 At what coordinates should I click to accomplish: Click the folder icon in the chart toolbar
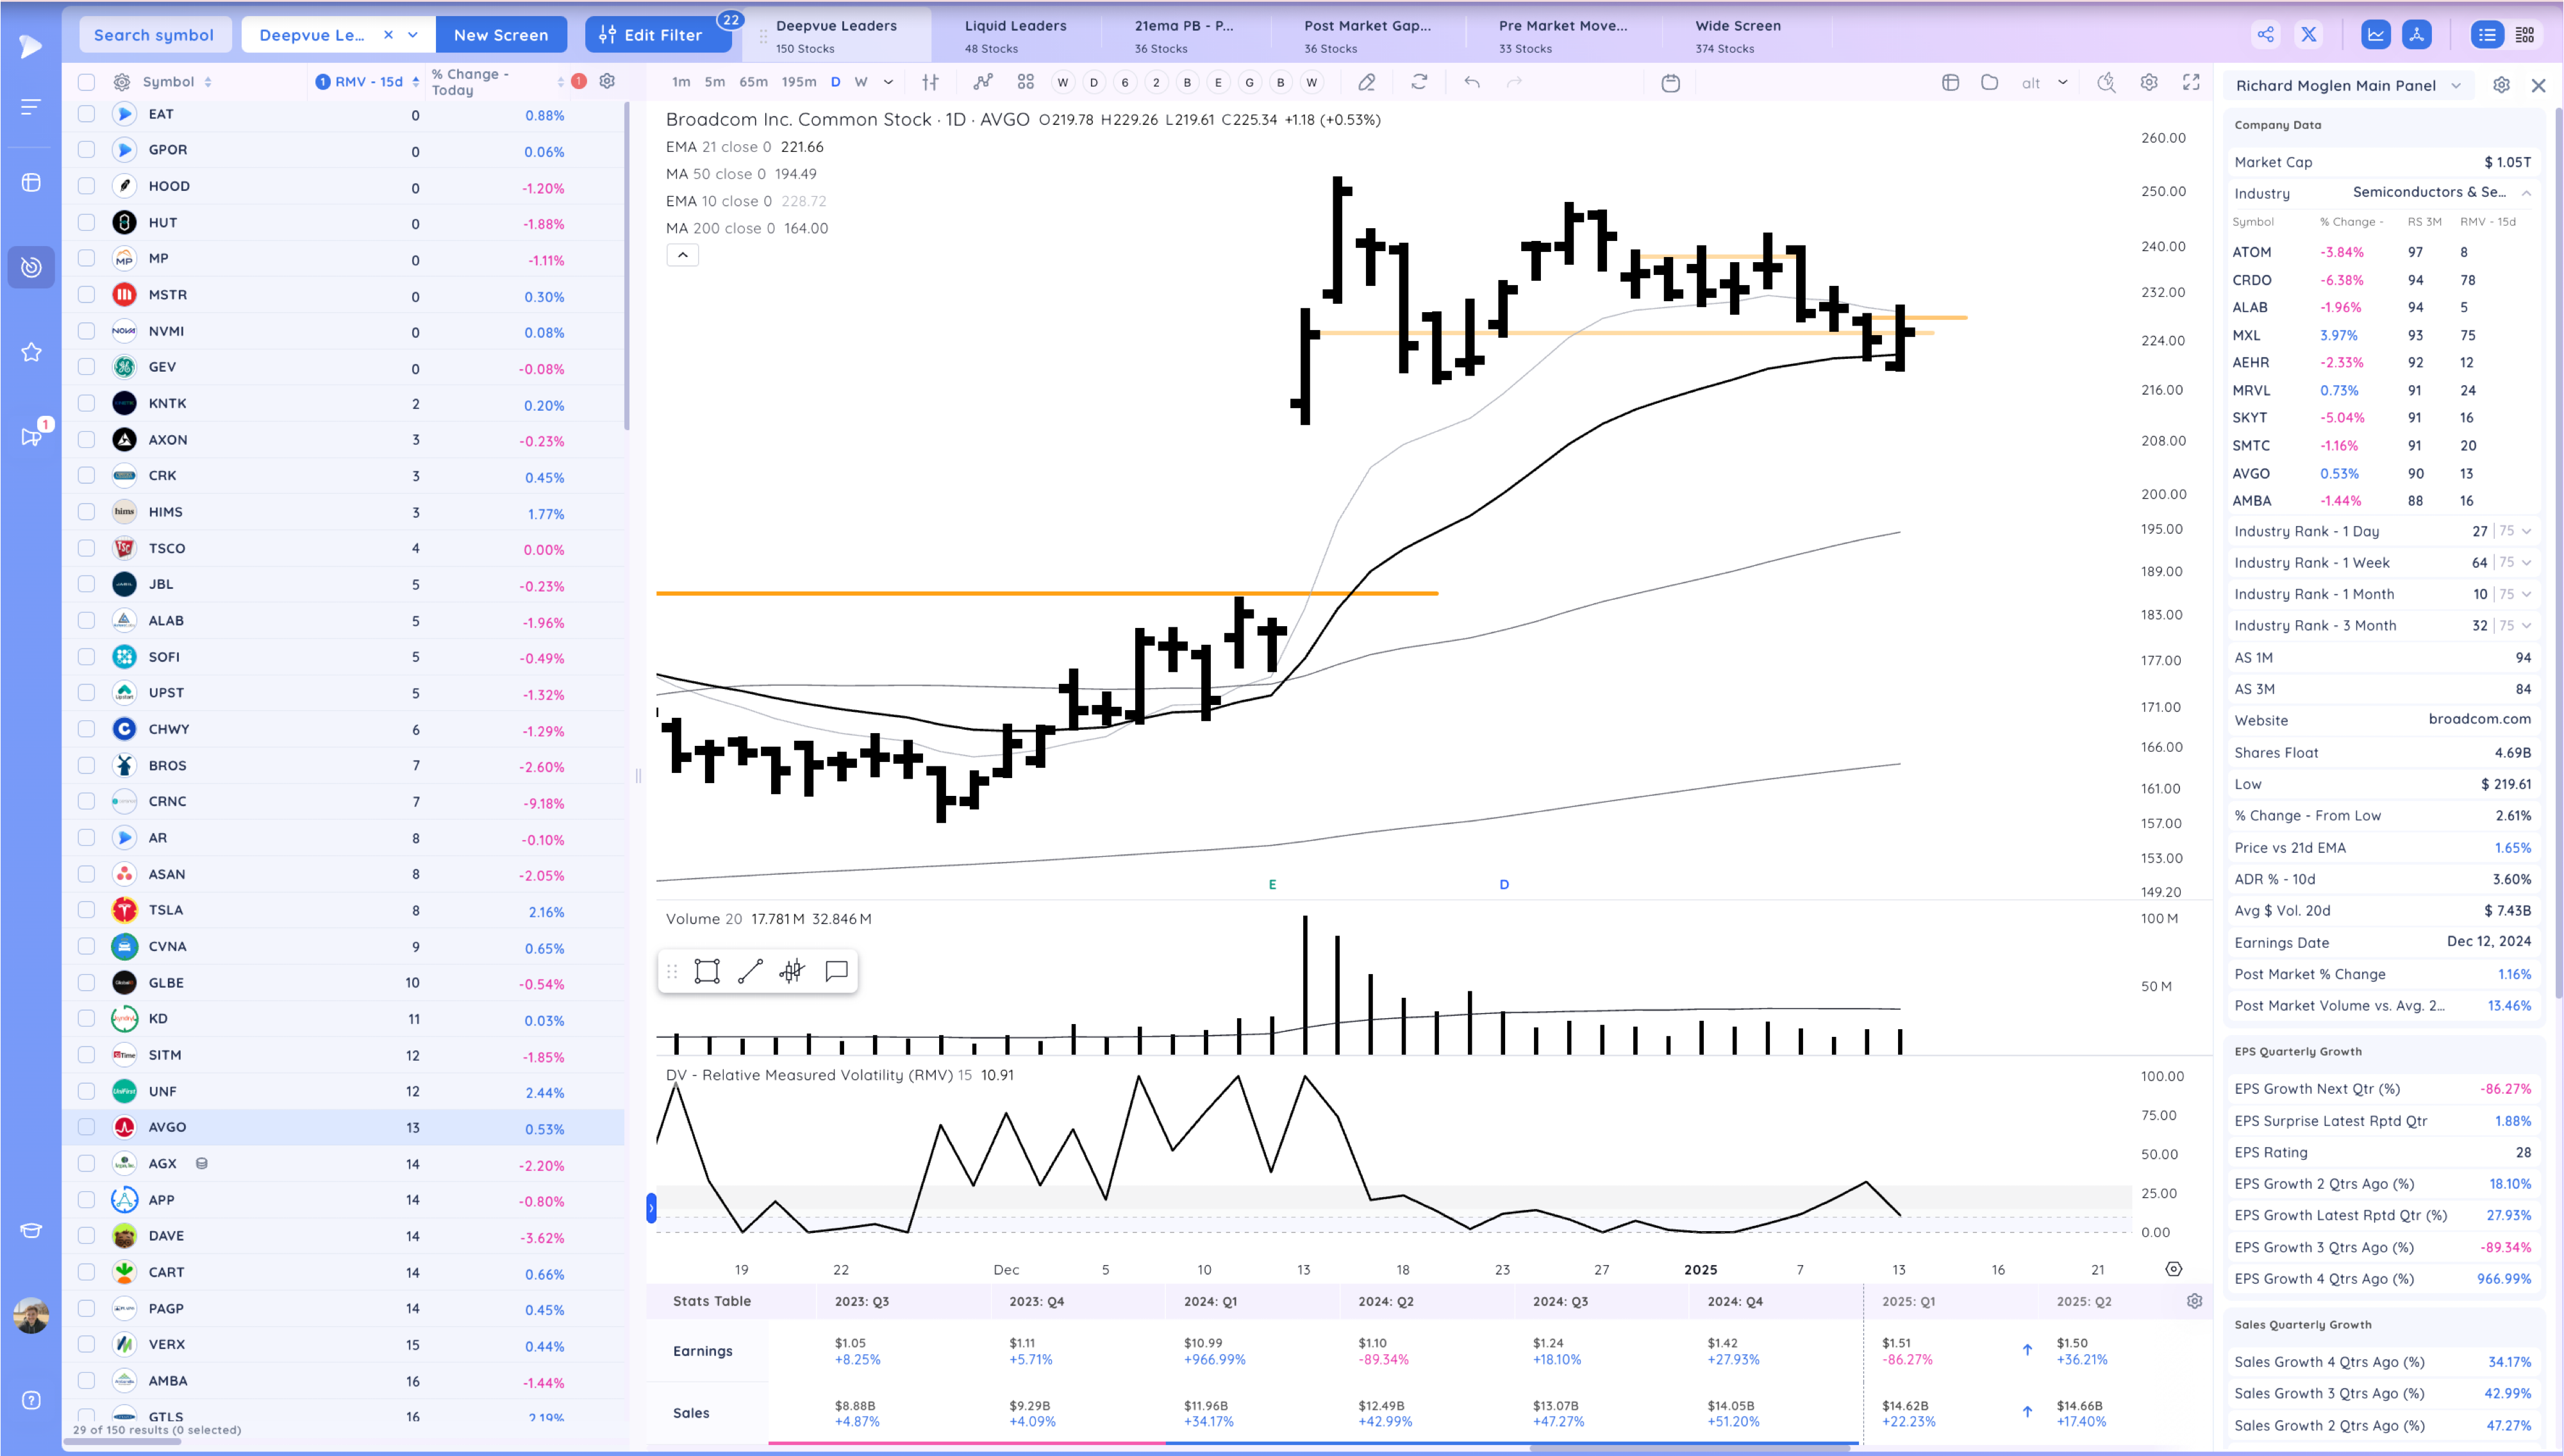point(1989,82)
